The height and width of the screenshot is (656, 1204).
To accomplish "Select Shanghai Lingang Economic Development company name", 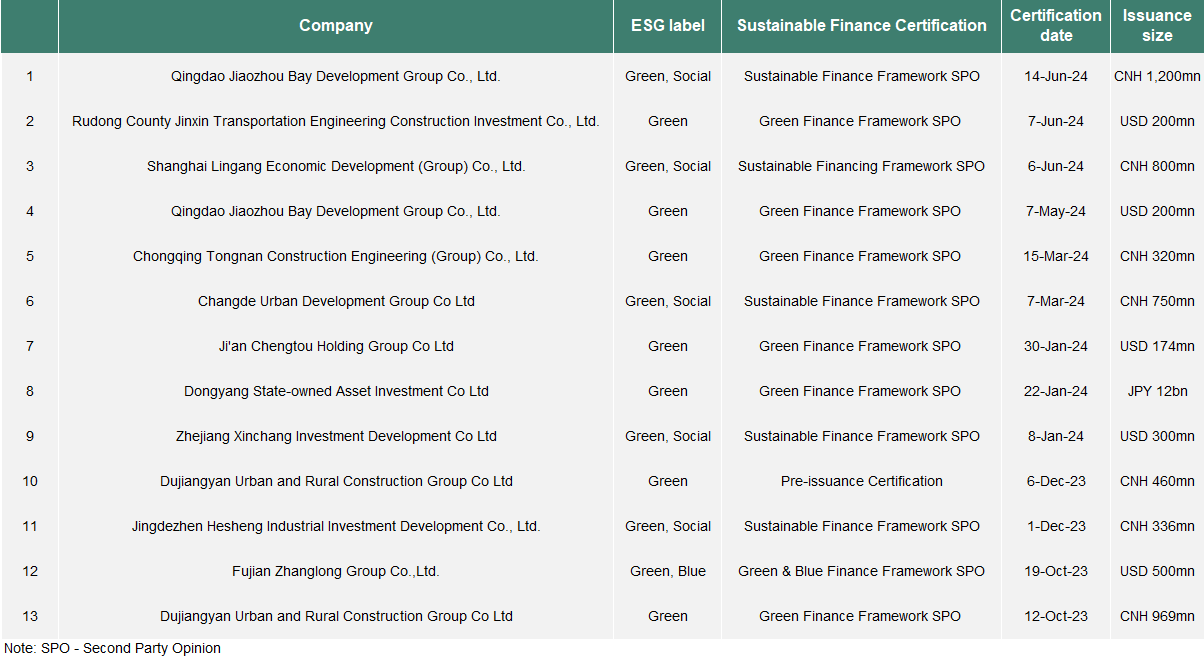I will click(x=336, y=166).
